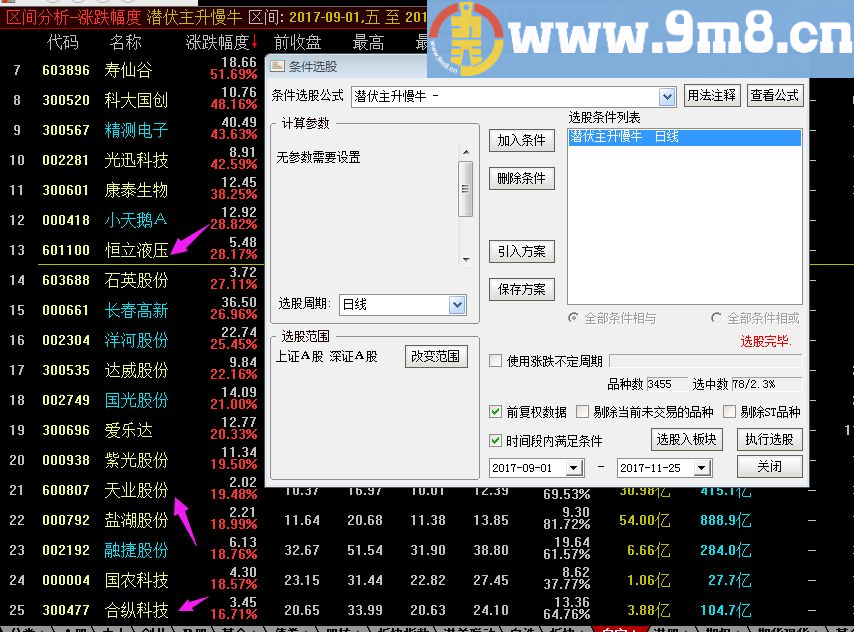This screenshot has height=632, width=854.
Task: Click the 关闭 button
Action: point(770,466)
